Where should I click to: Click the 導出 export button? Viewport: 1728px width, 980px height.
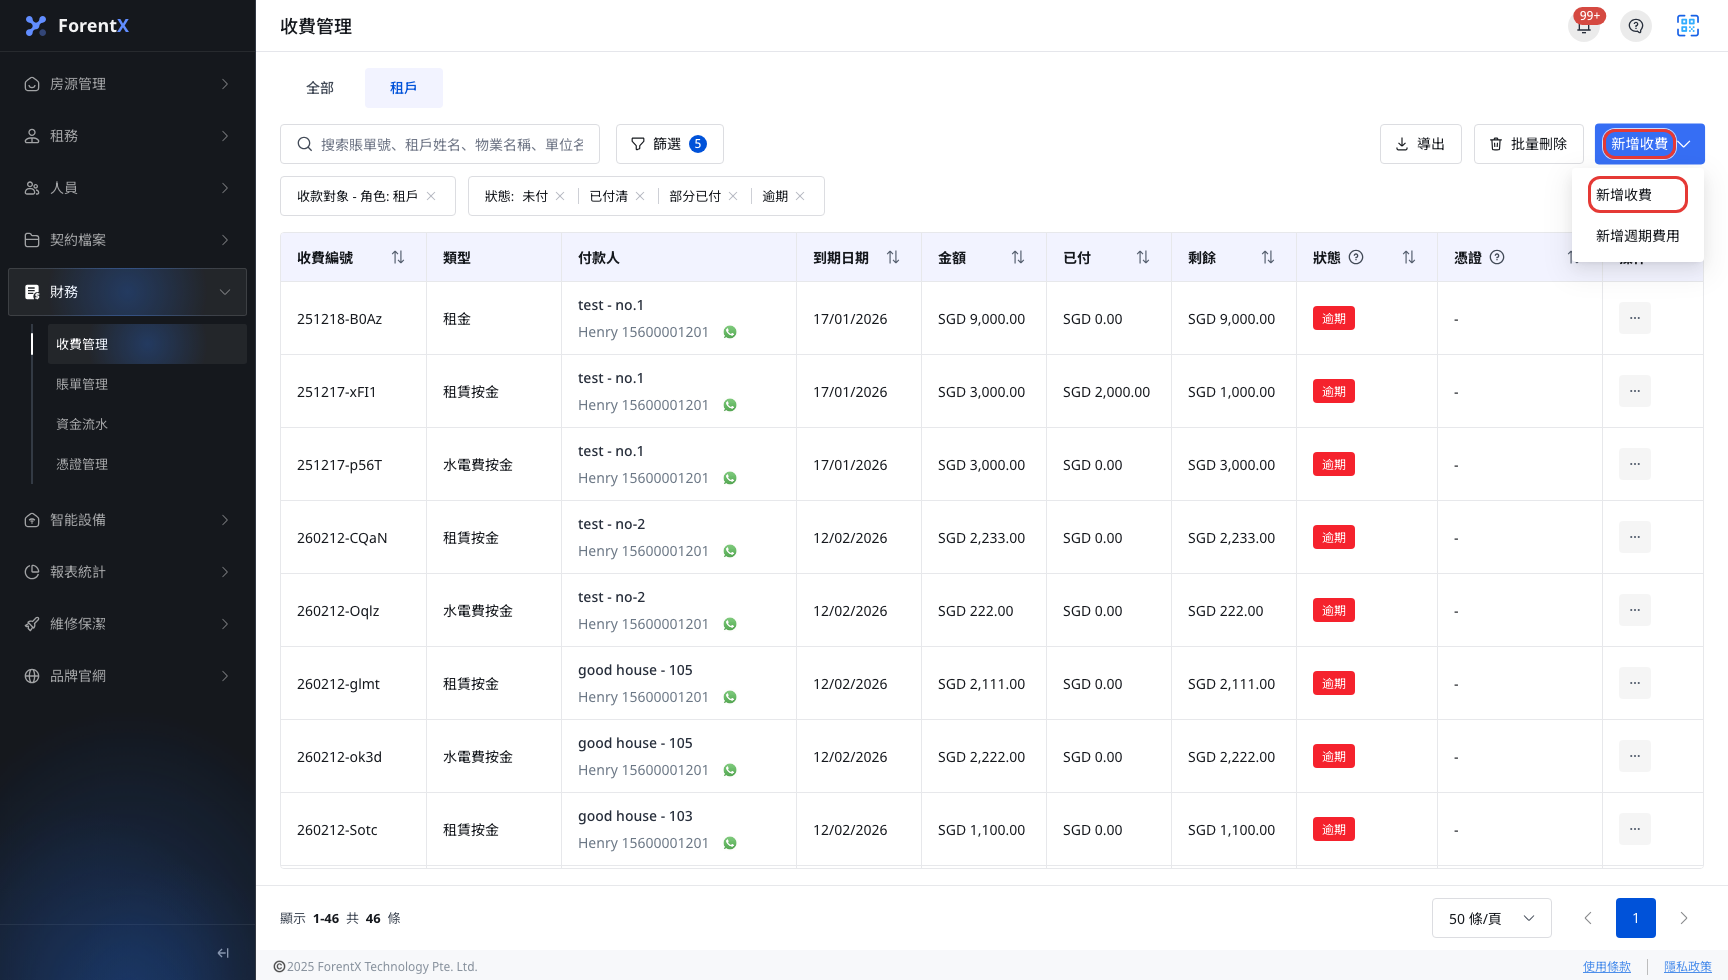[1421, 144]
